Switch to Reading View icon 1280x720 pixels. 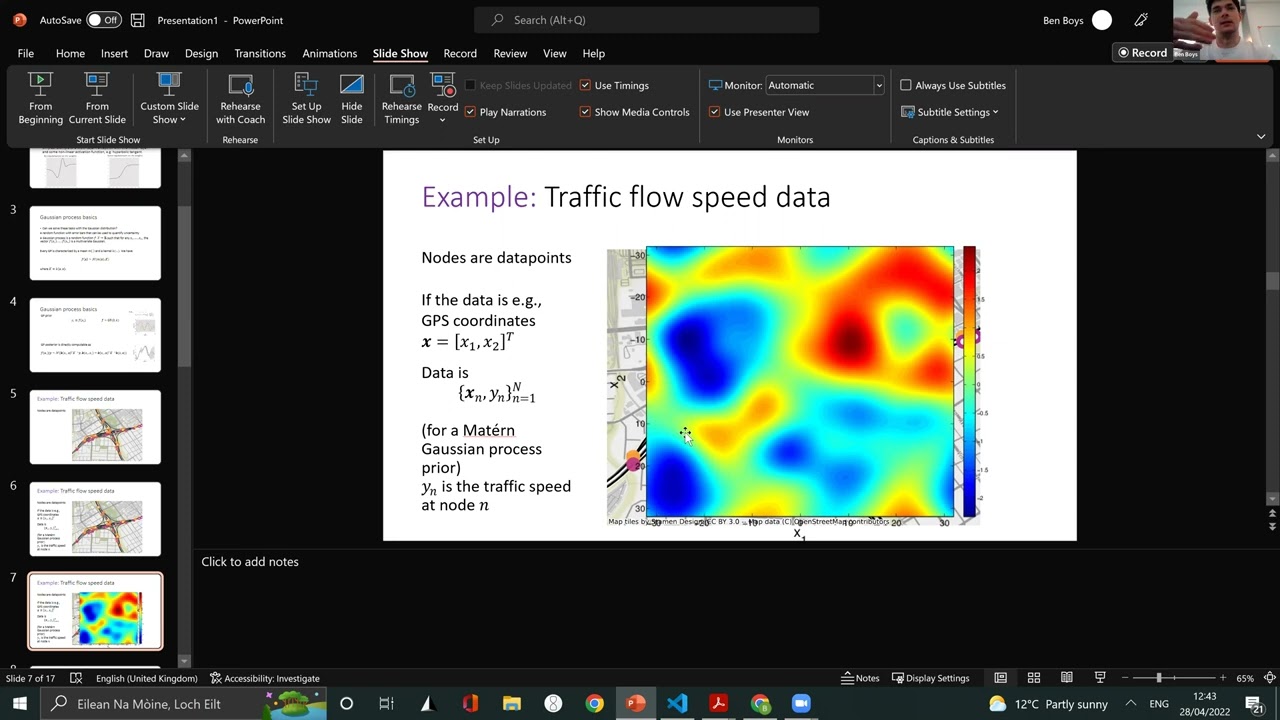coord(1067,678)
